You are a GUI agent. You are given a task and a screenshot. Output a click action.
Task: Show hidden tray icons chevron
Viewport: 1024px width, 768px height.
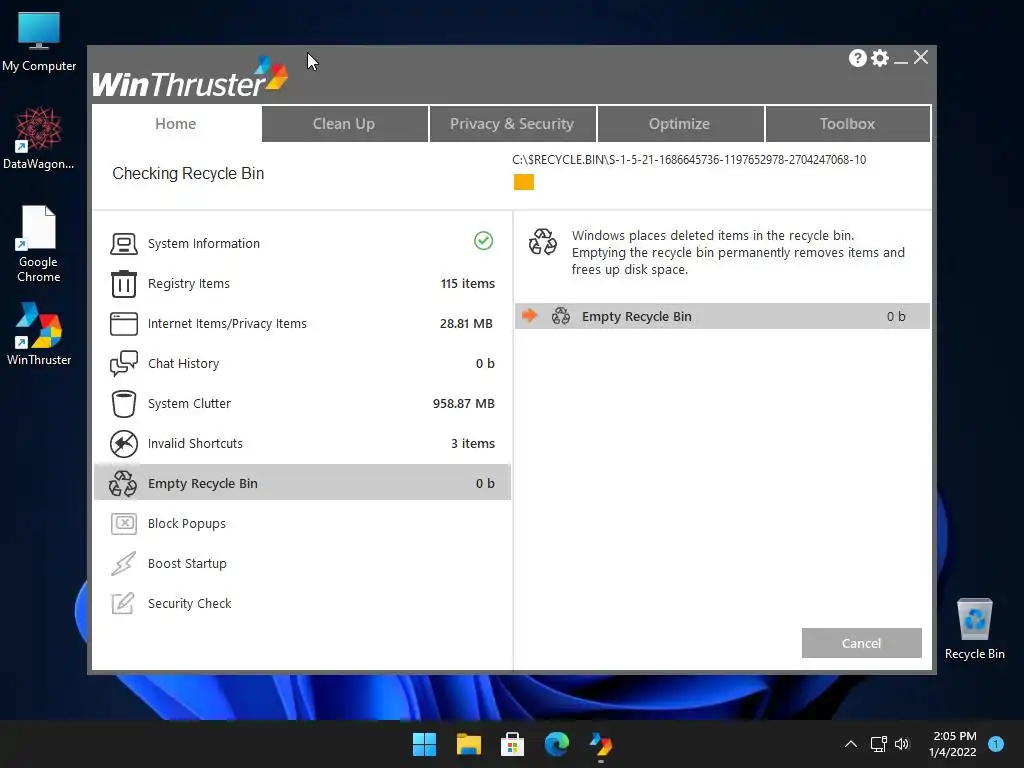coord(850,744)
